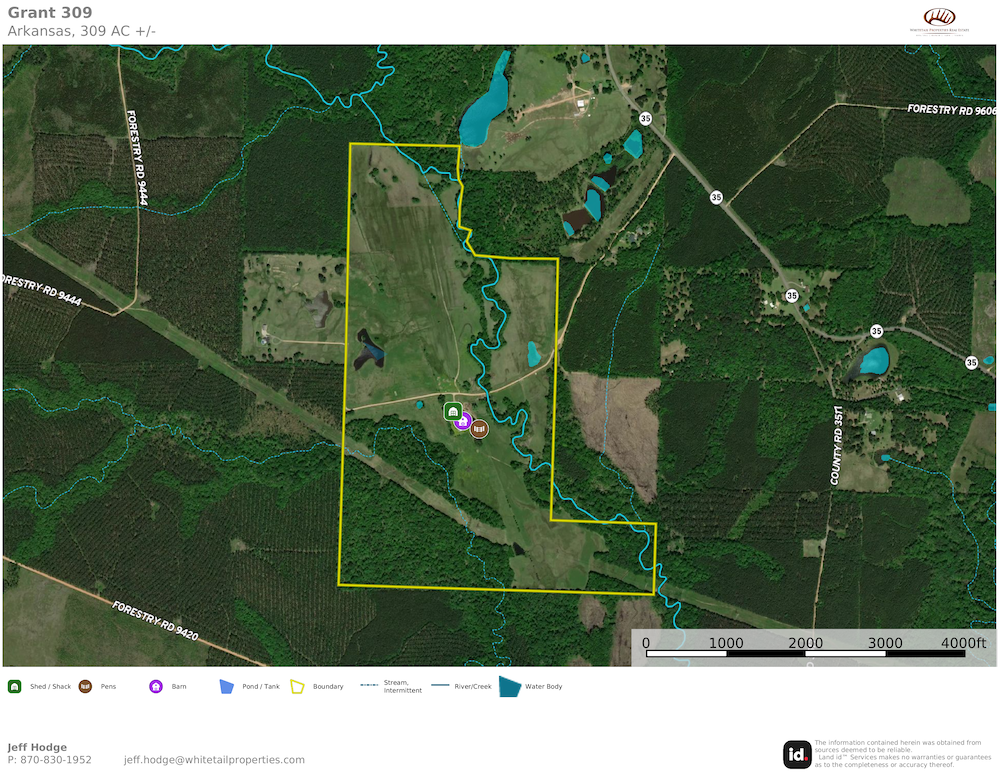The image size is (1000, 773).
Task: Select the purple Barn marker on the map
Action: coord(463,421)
